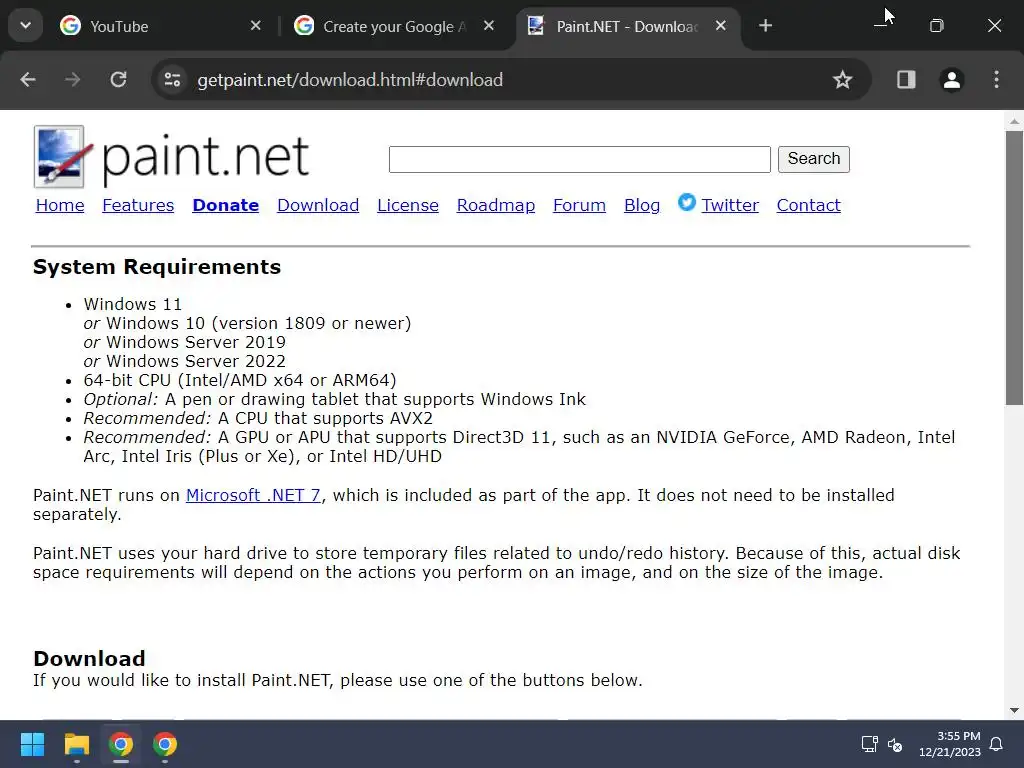Viewport: 1024px width, 768px height.
Task: Click the paint.net logo image
Action: 172,157
